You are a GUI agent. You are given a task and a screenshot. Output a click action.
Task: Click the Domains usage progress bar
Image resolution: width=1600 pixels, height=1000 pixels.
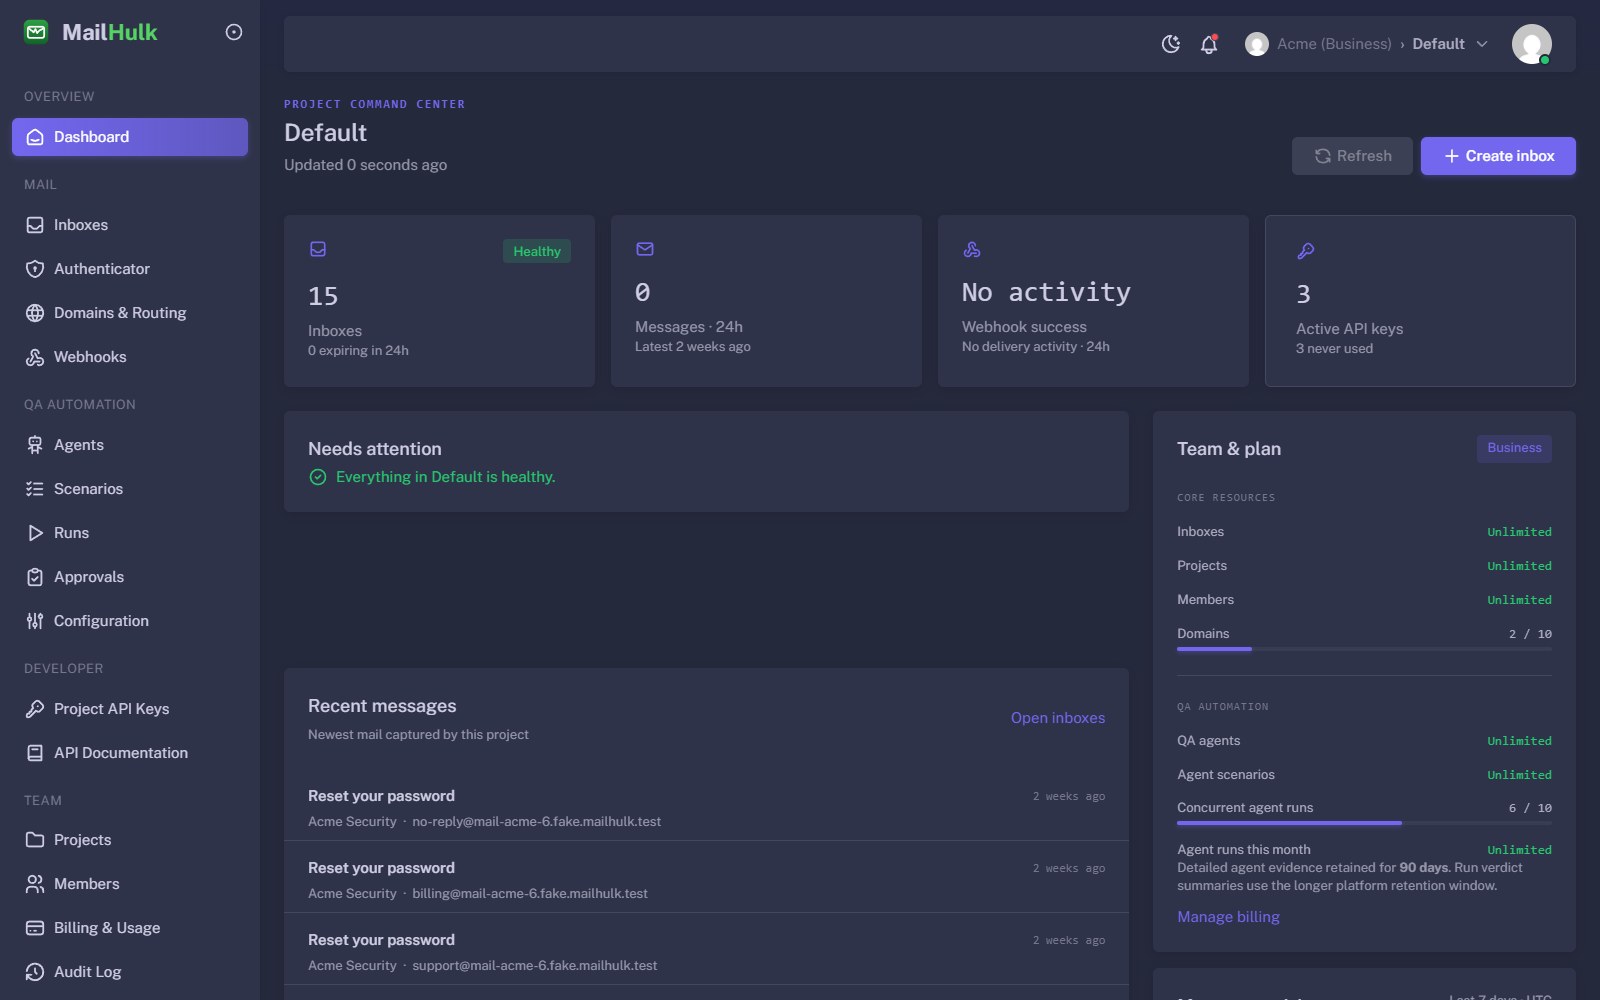point(1364,649)
